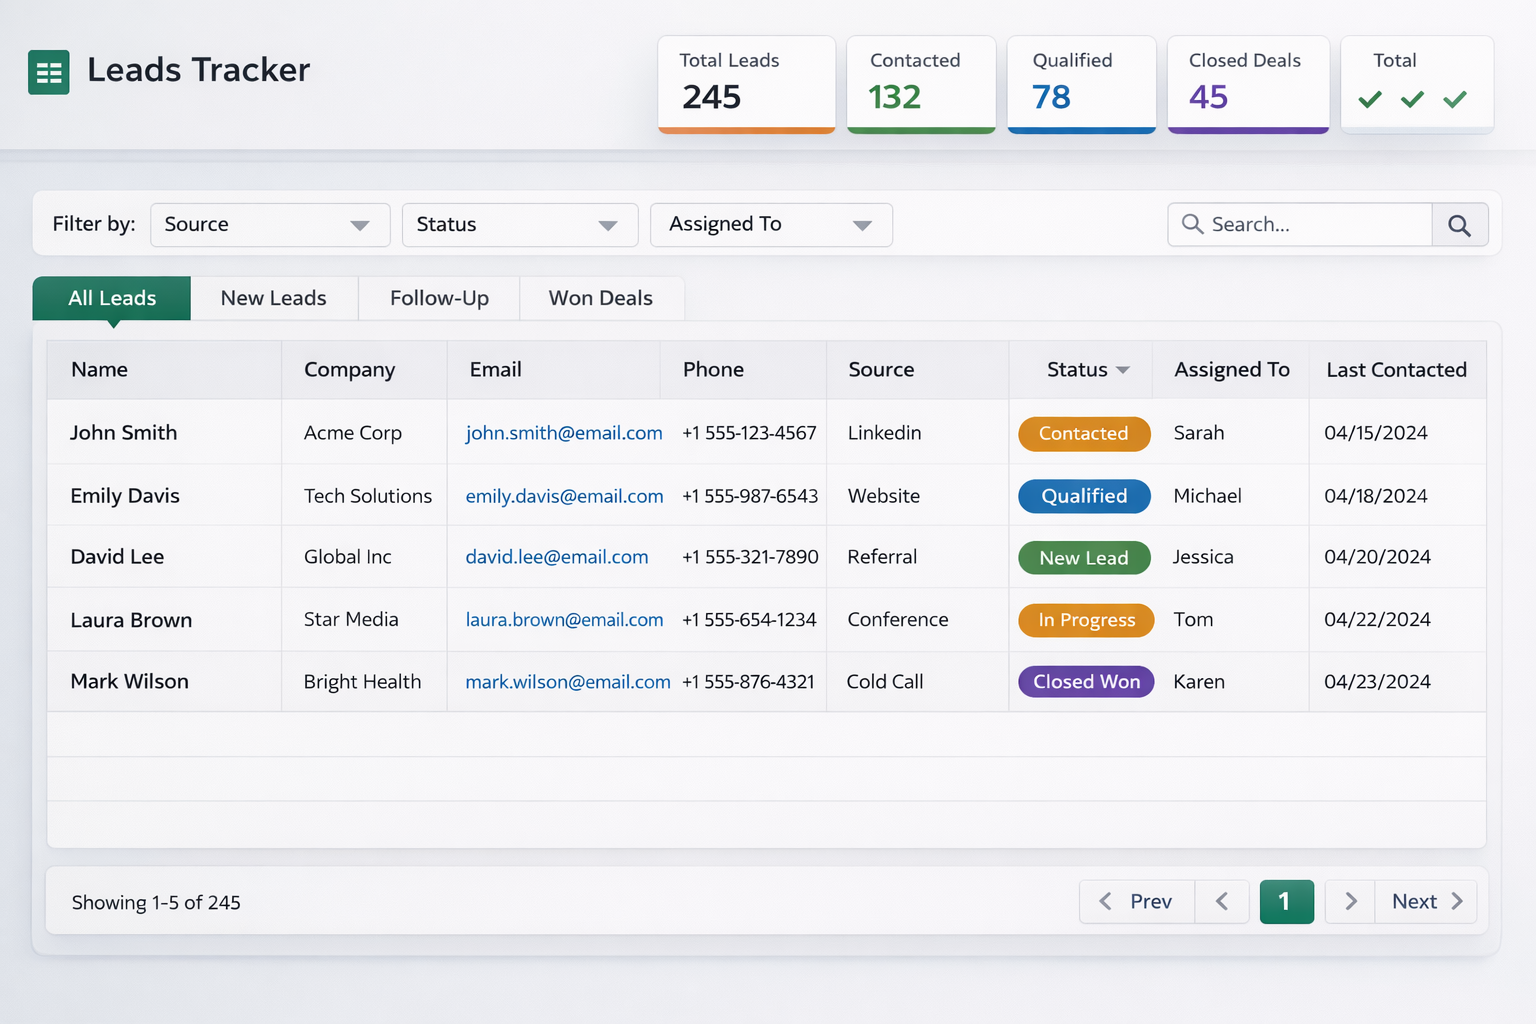Click the standalone right chevron pagination arrow
The height and width of the screenshot is (1024, 1536).
click(x=1350, y=901)
